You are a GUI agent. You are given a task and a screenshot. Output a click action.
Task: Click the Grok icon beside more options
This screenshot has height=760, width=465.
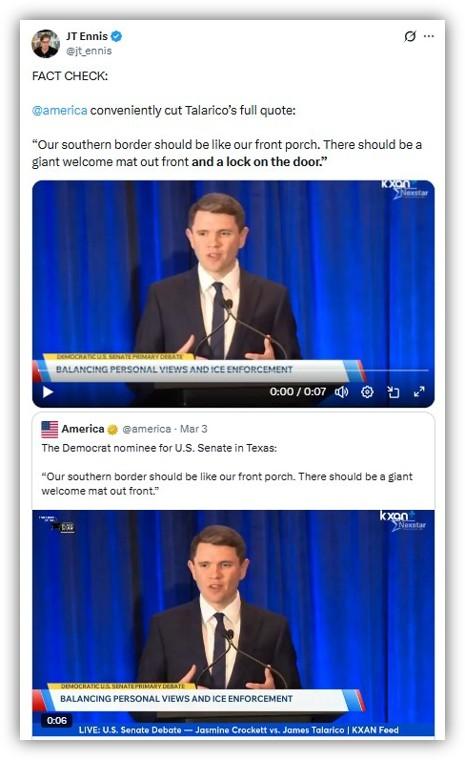point(410,36)
